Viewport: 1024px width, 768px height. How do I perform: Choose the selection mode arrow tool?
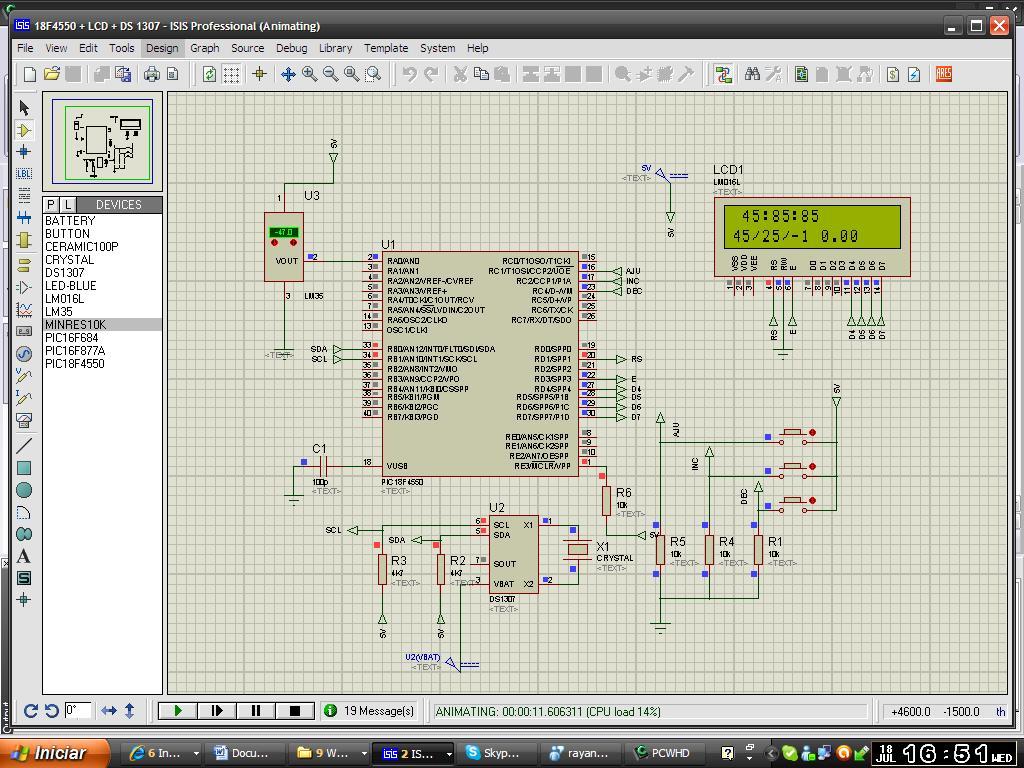tap(24, 108)
